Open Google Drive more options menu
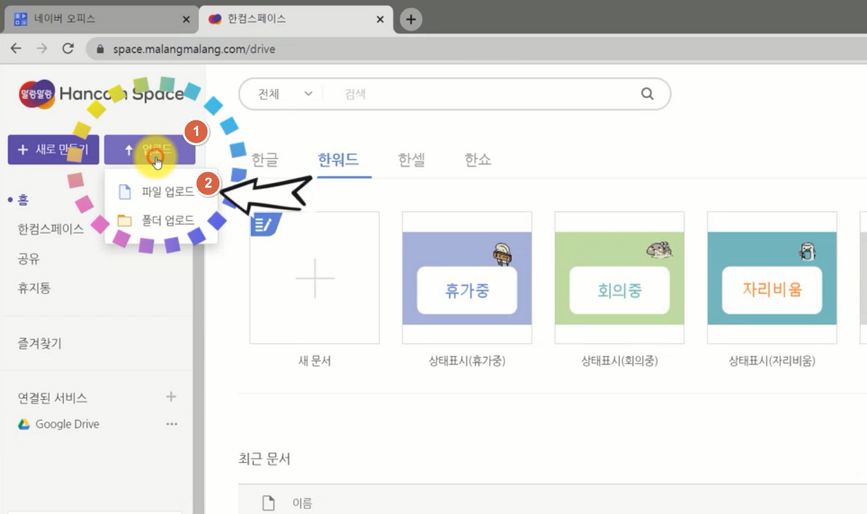Viewport: 867px width, 514px height. pyautogui.click(x=171, y=424)
